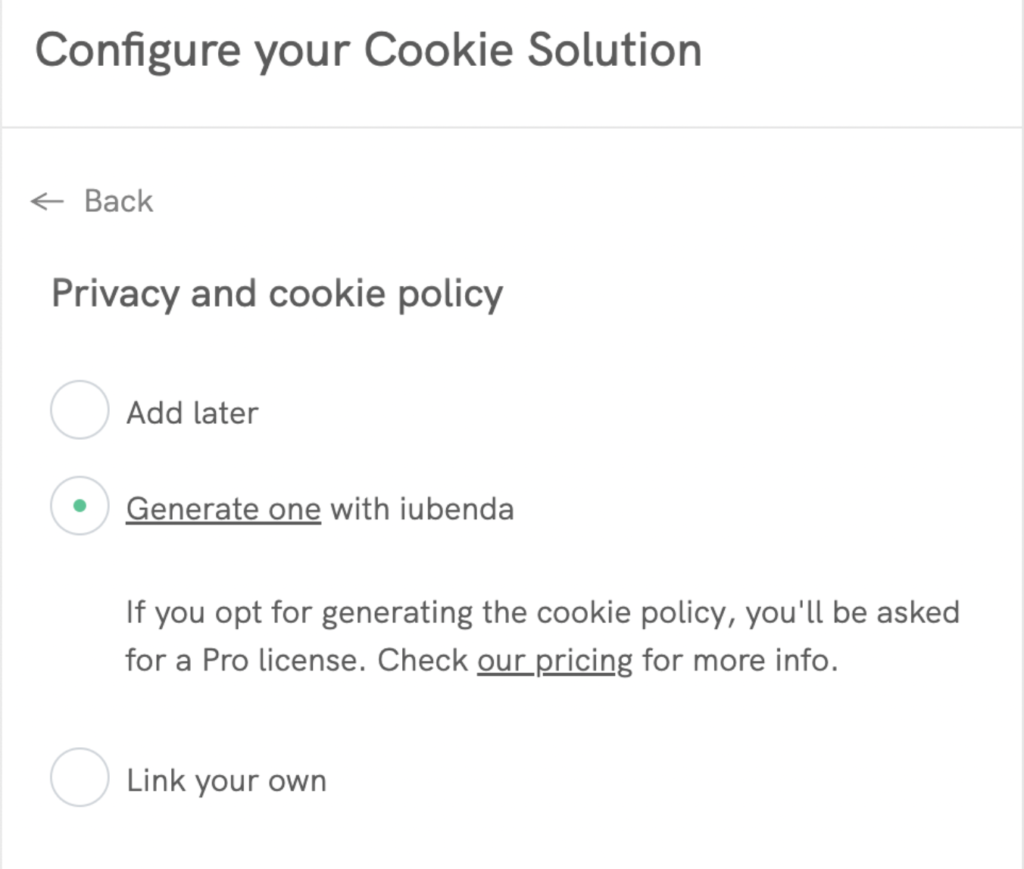
Task: Go back using the Back text
Action: click(x=118, y=201)
